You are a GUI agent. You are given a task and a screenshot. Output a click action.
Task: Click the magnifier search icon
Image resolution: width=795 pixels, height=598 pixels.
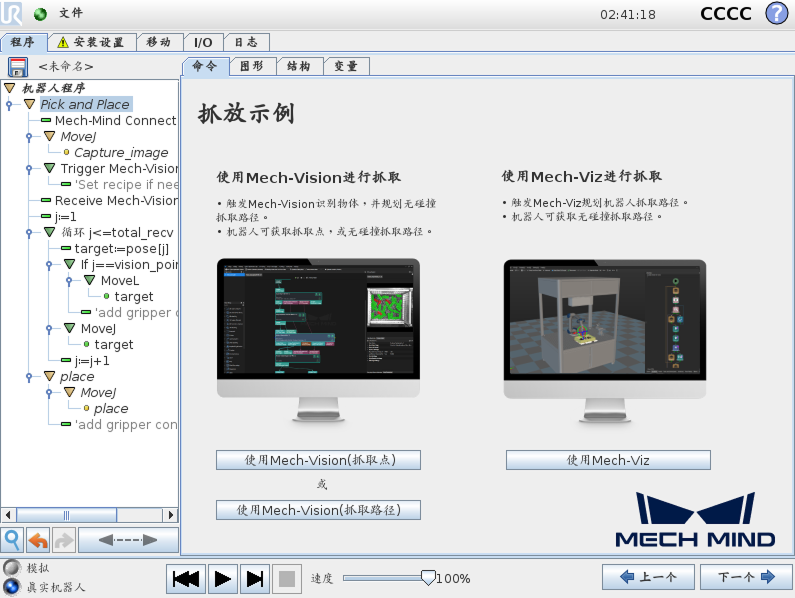pyautogui.click(x=12, y=540)
